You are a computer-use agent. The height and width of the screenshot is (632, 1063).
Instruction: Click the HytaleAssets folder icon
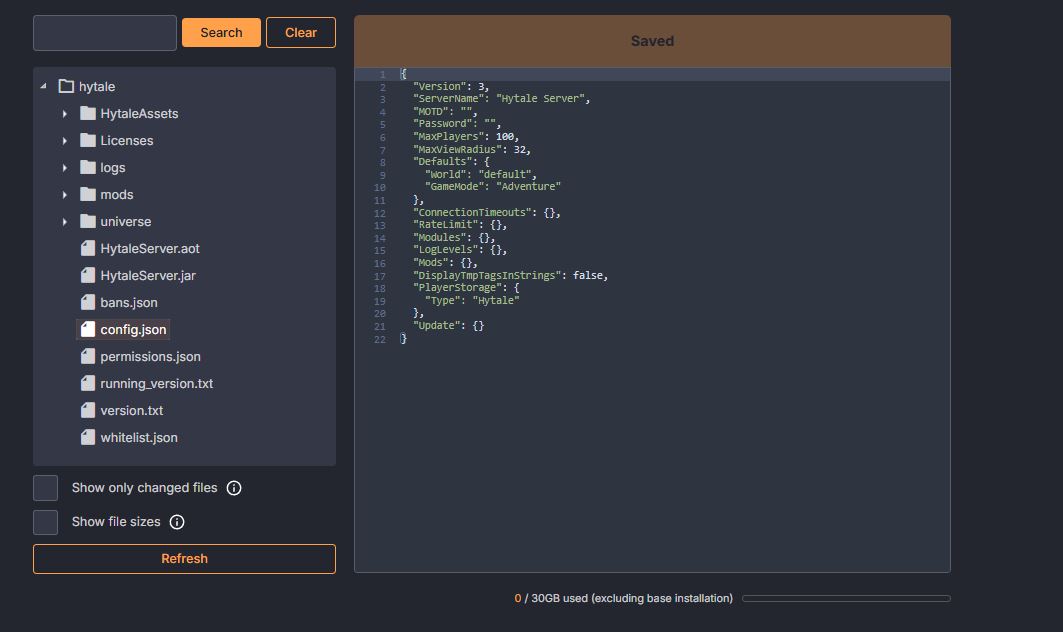pyautogui.click(x=88, y=114)
